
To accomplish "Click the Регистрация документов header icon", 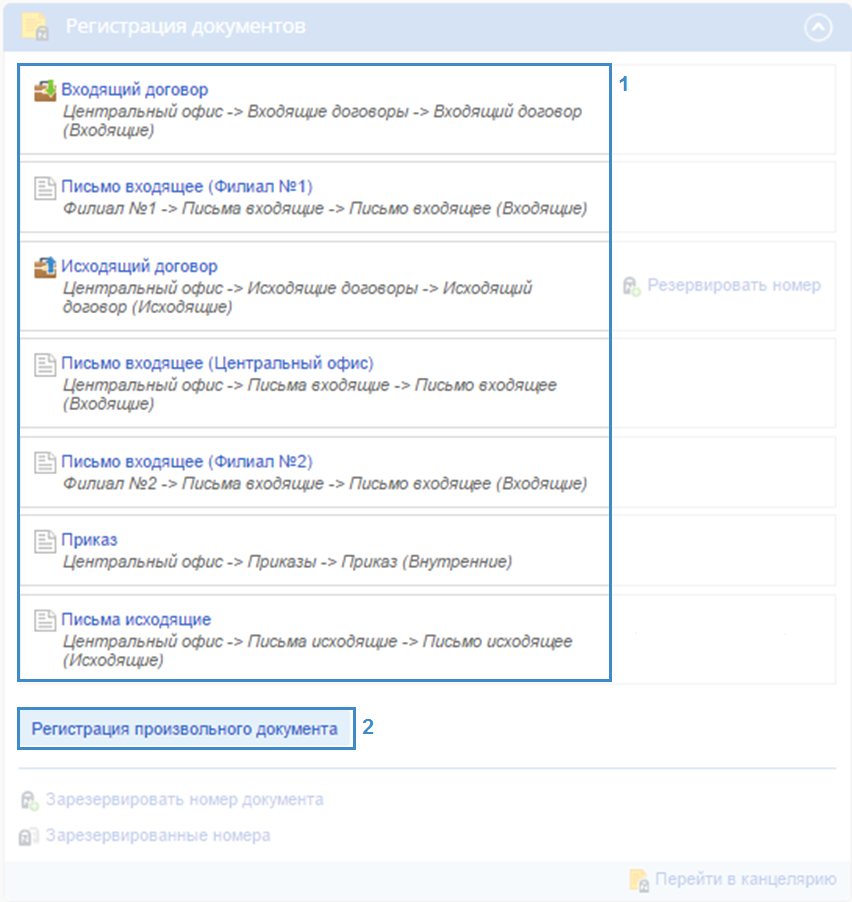I will (35, 26).
